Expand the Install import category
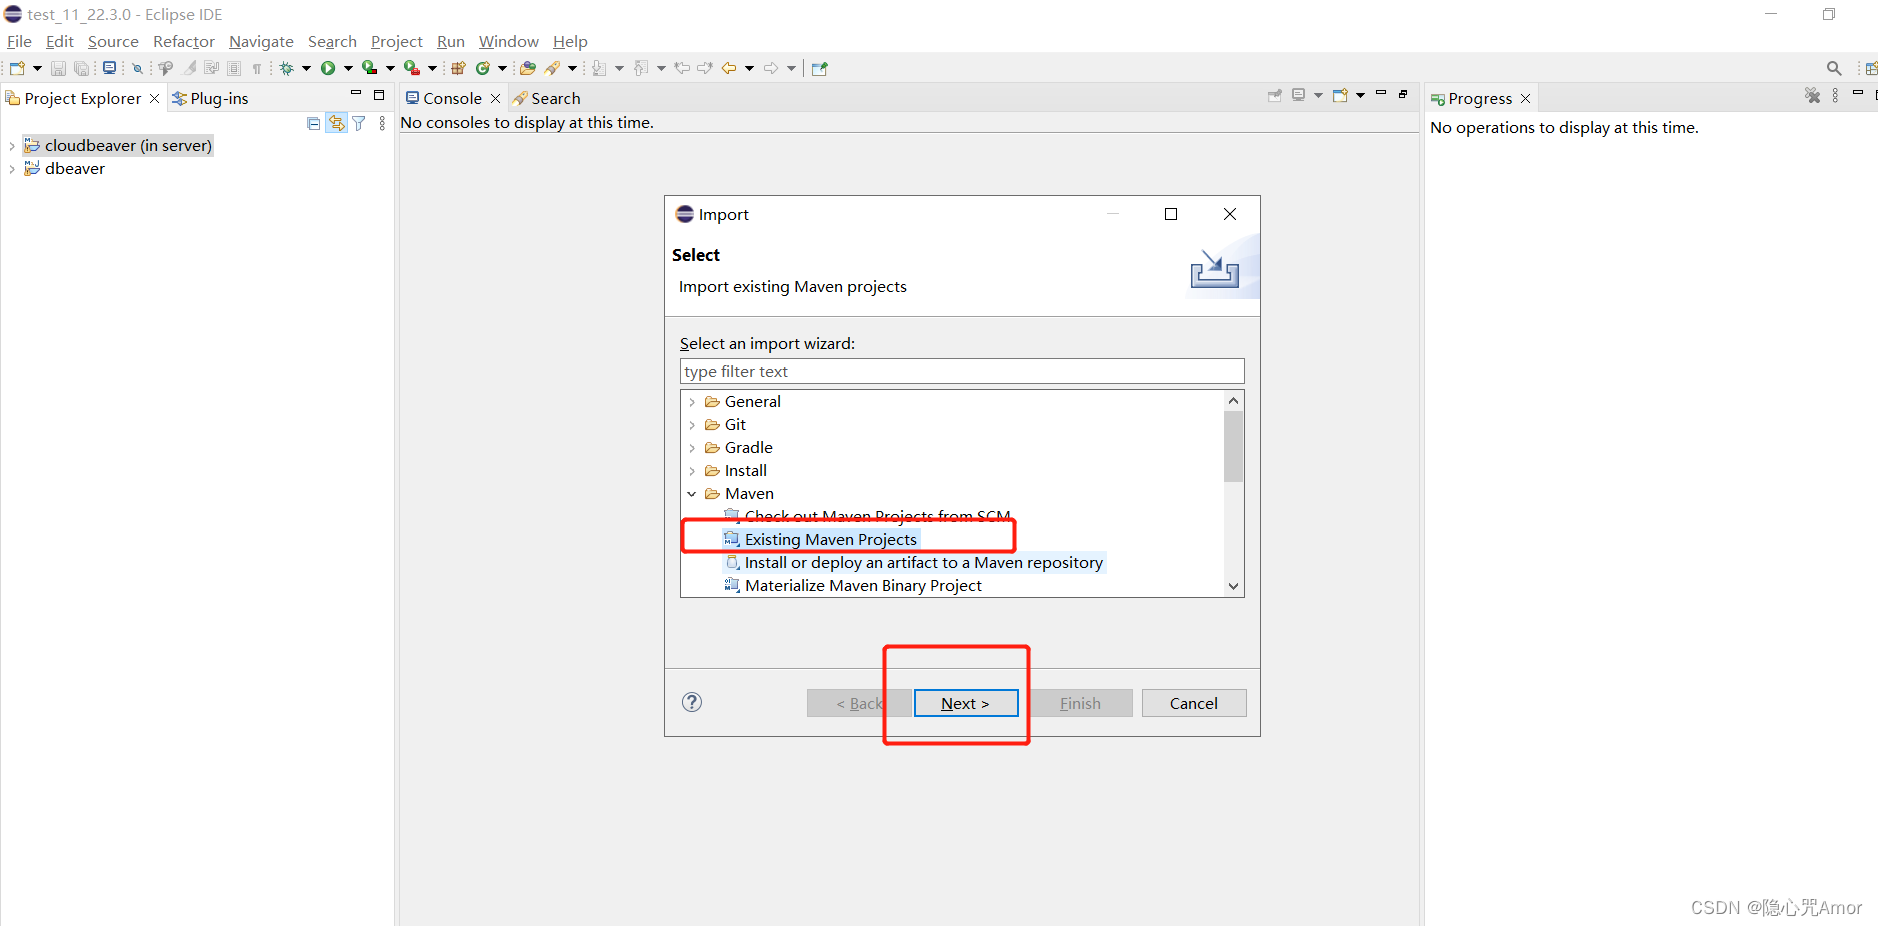Viewport: 1878px width, 926px height. (x=692, y=471)
